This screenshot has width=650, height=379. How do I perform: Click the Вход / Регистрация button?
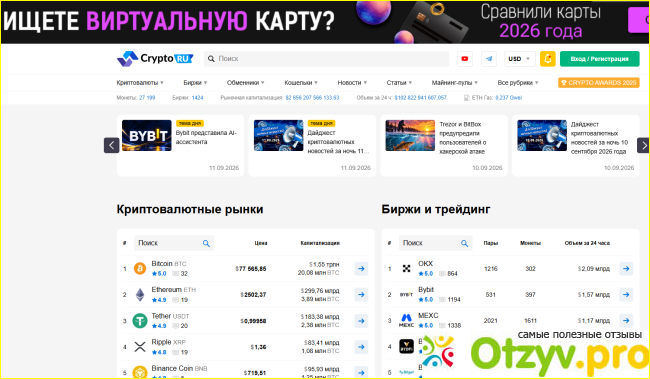click(599, 59)
